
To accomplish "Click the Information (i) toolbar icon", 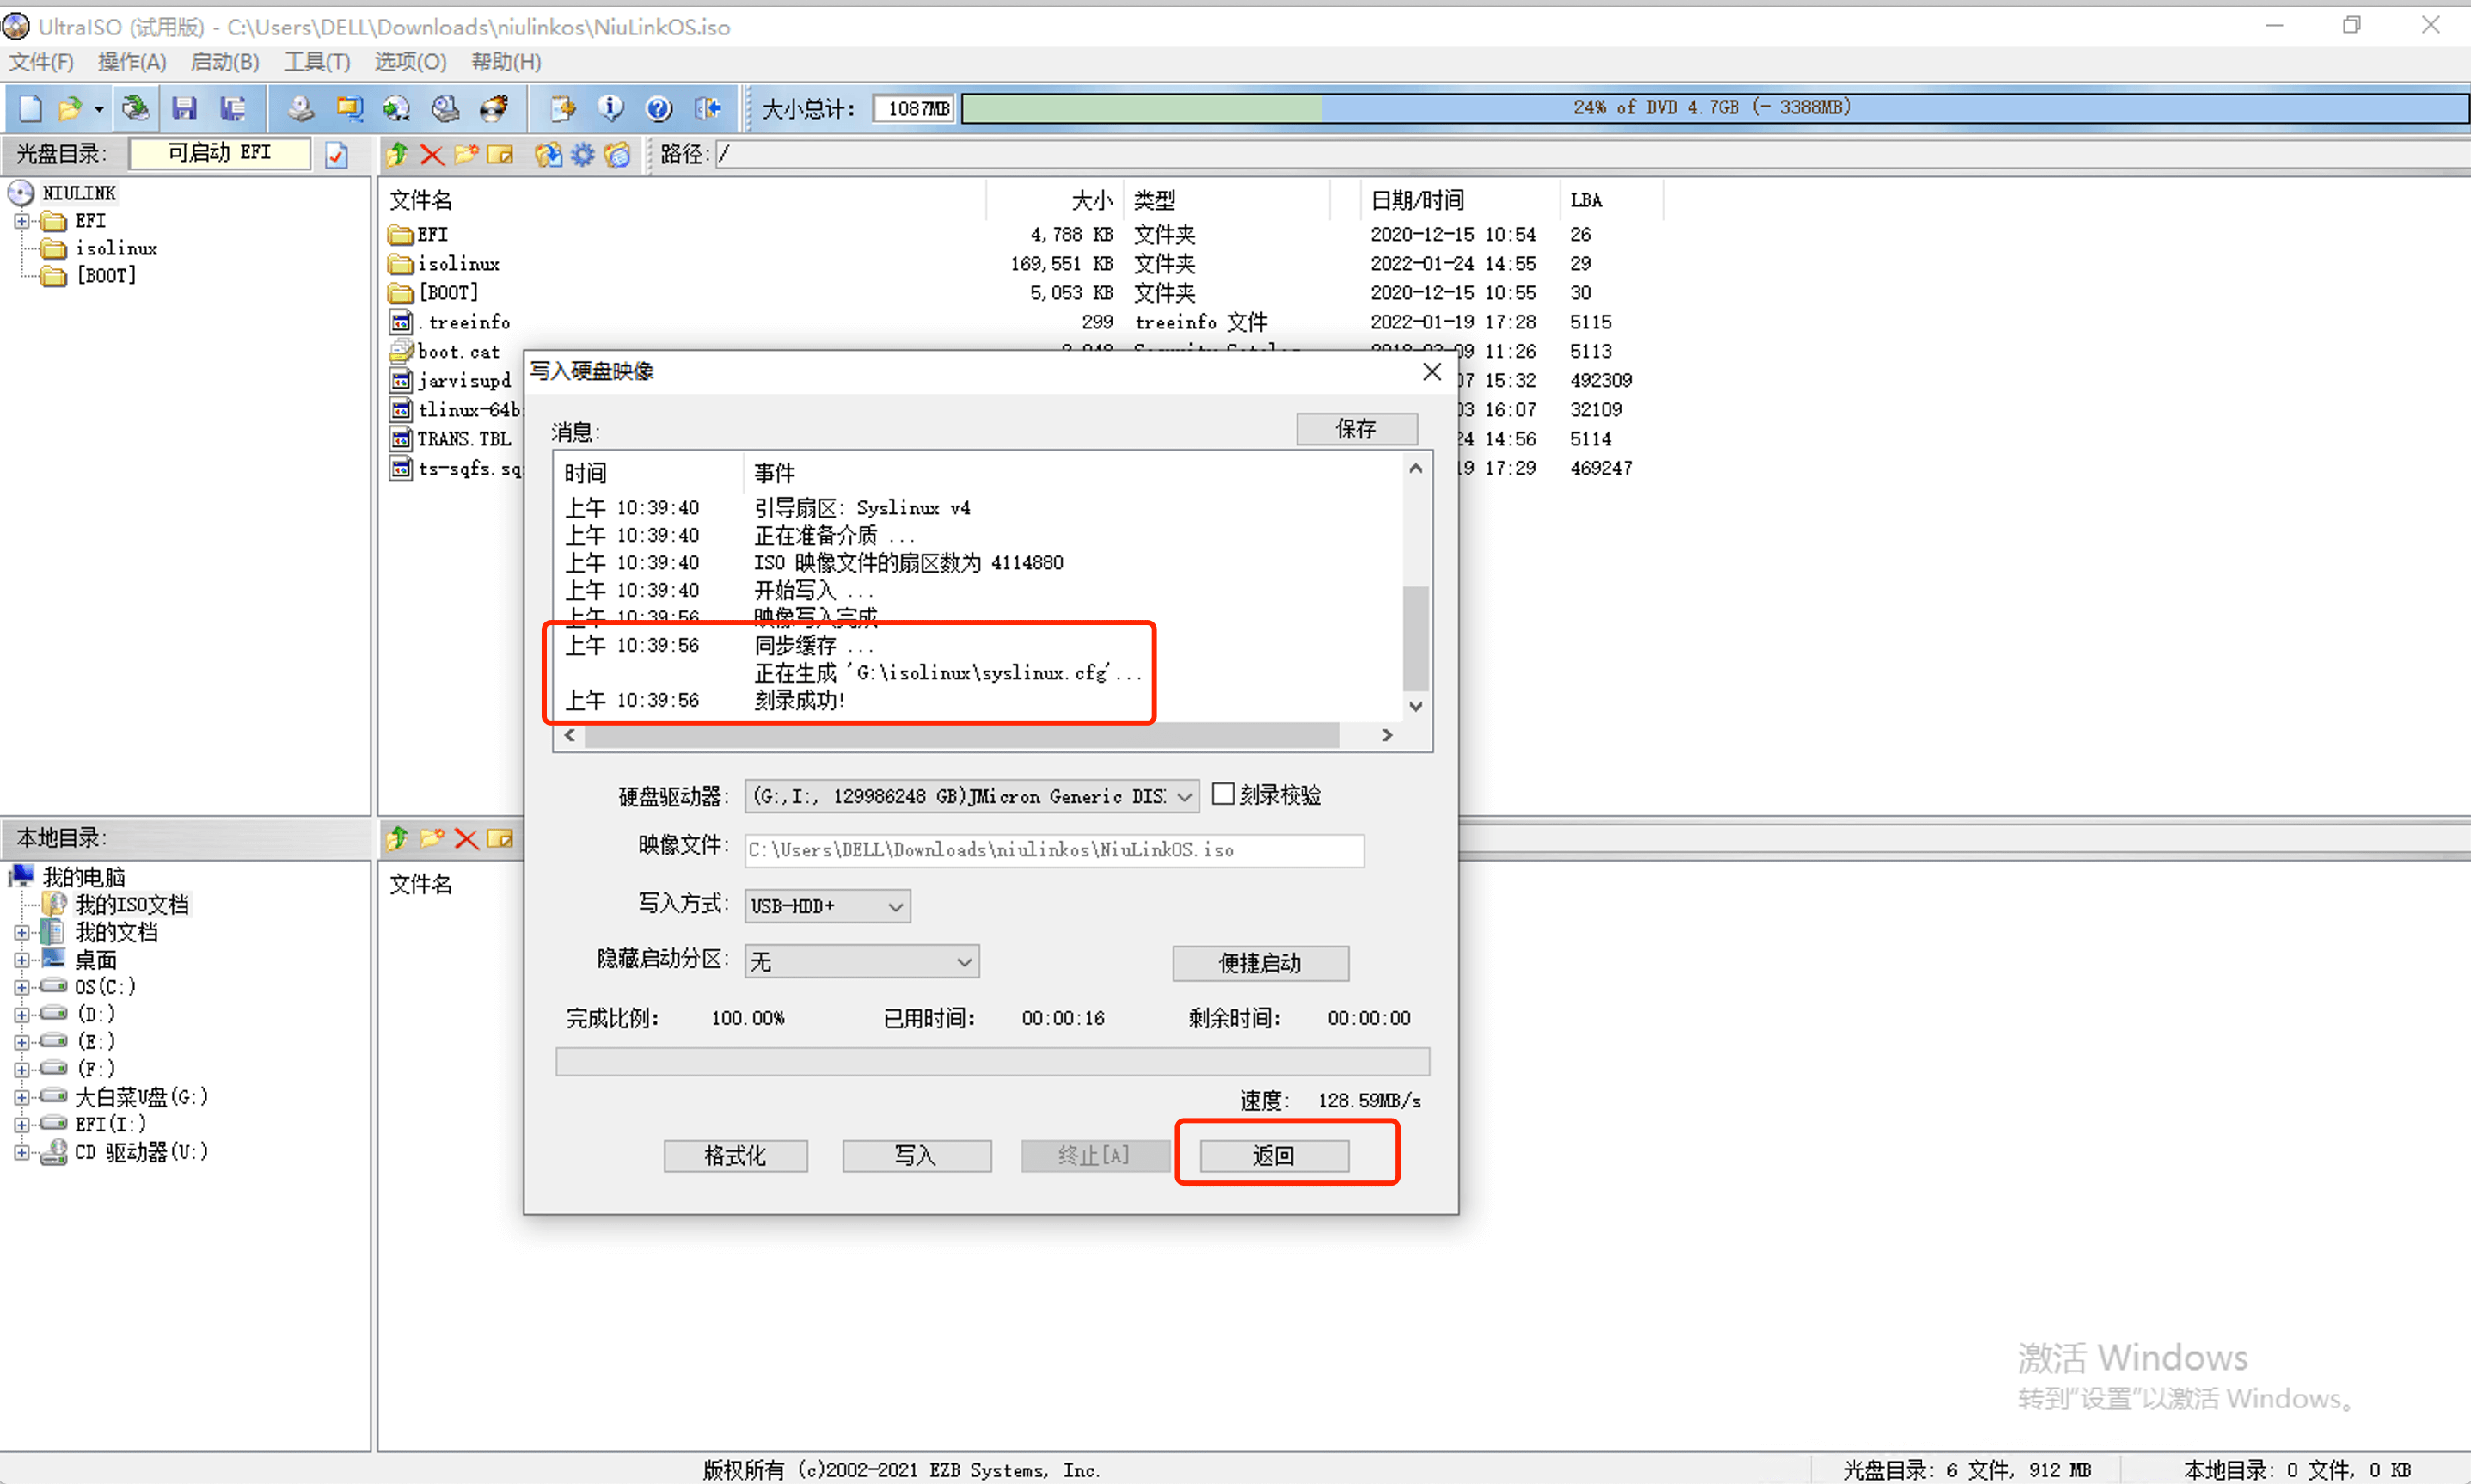I will click(610, 108).
